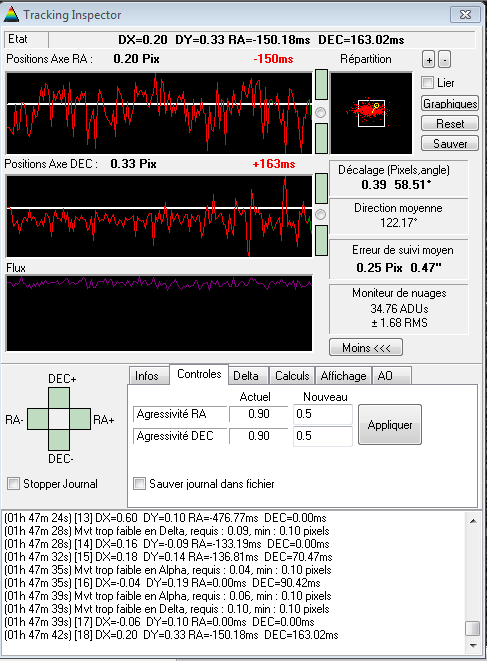This screenshot has width=487, height=661.
Task: Click the Tracking Inspector title bar logo
Action: (11, 14)
